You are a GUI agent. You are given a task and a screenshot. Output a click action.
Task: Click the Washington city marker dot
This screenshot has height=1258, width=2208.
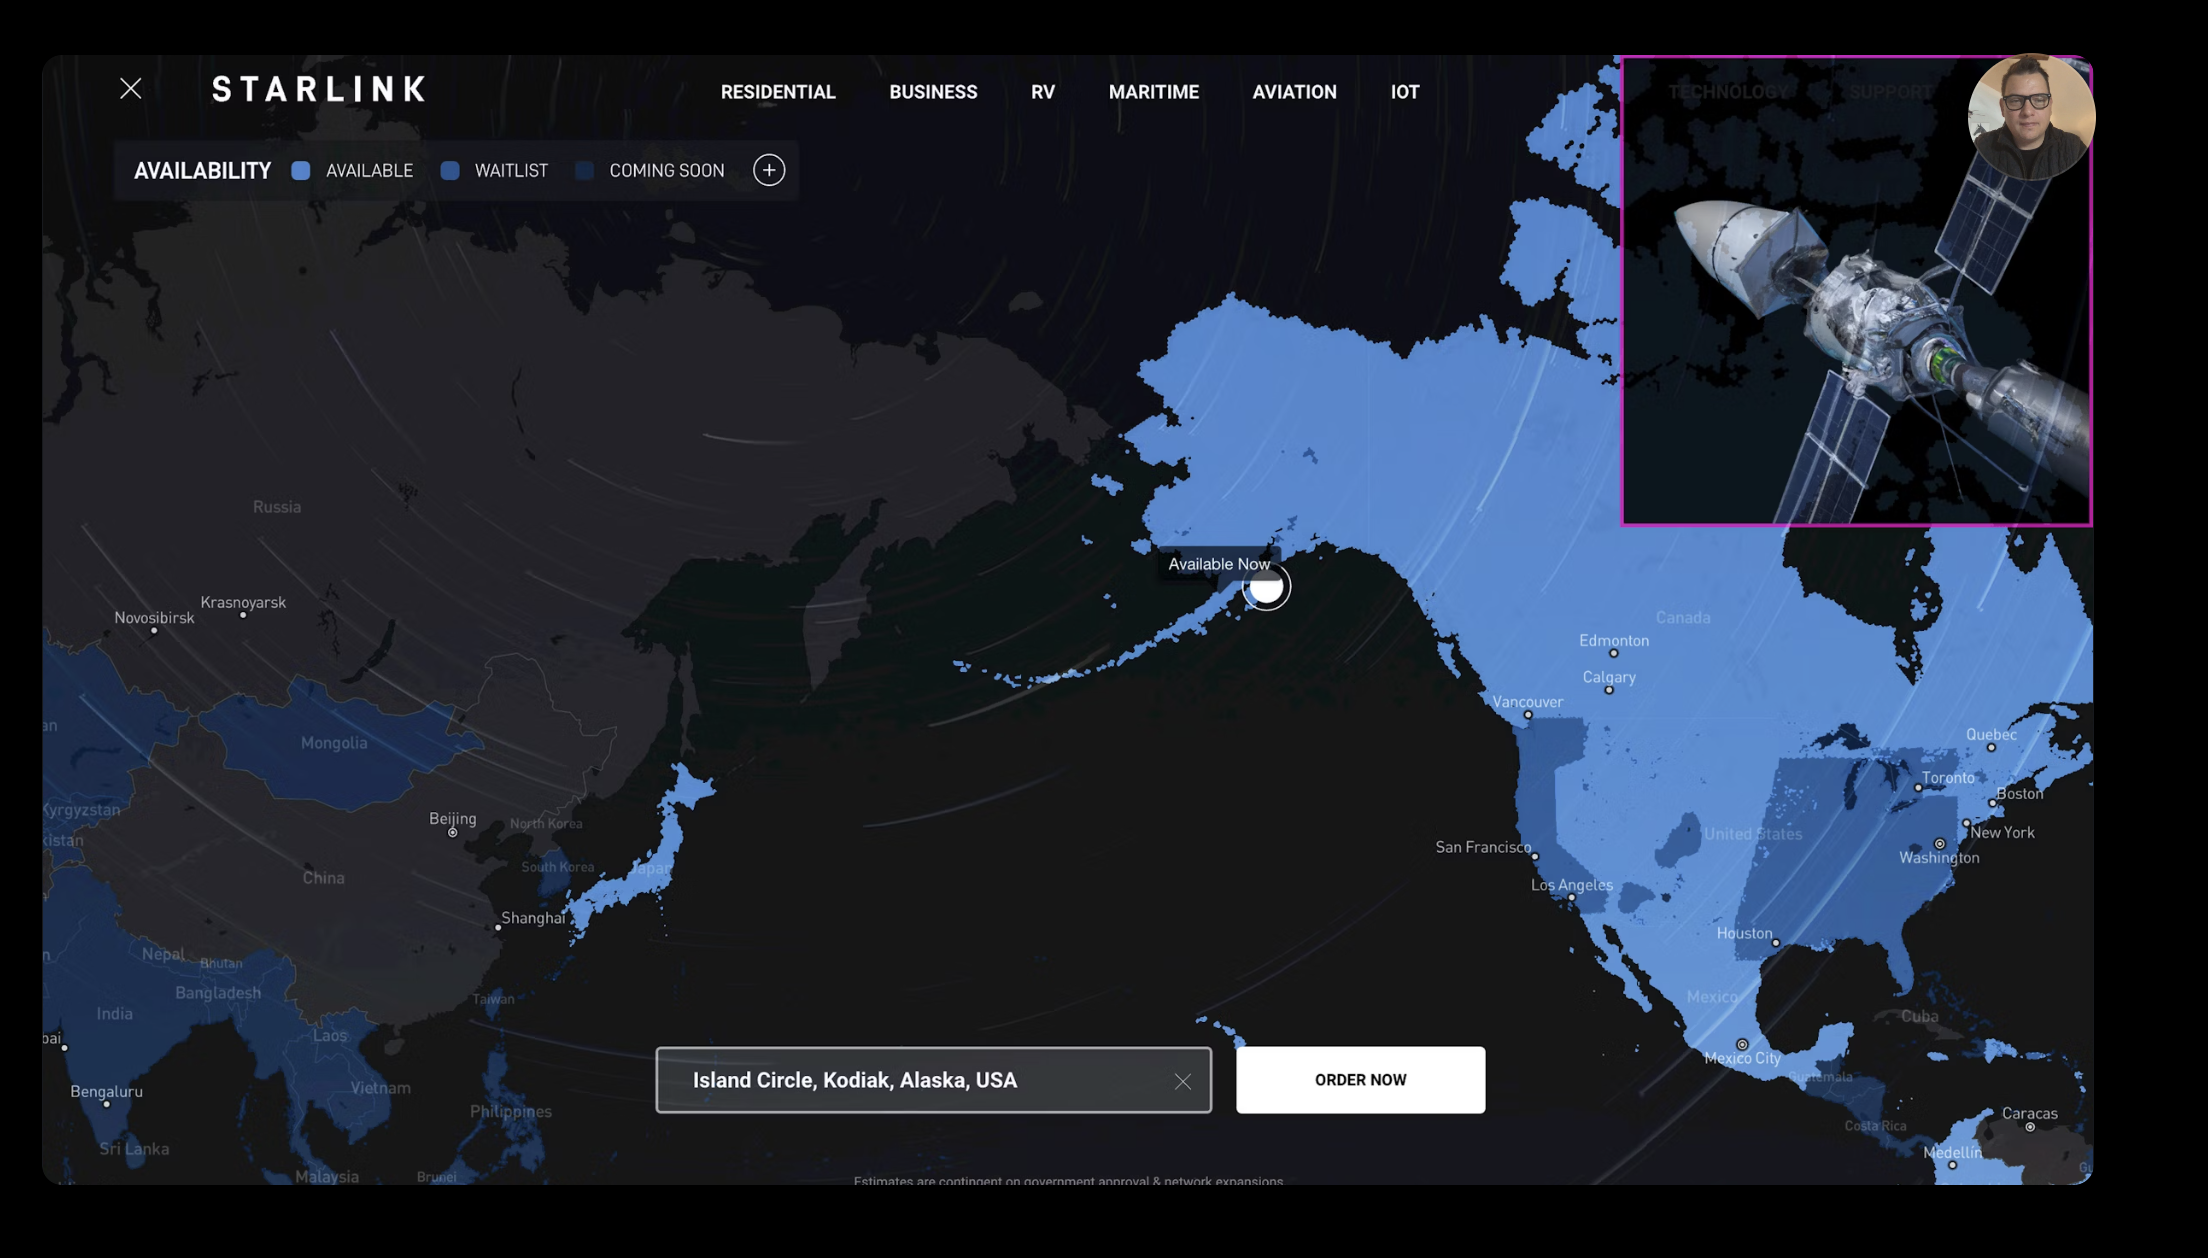tap(1939, 844)
